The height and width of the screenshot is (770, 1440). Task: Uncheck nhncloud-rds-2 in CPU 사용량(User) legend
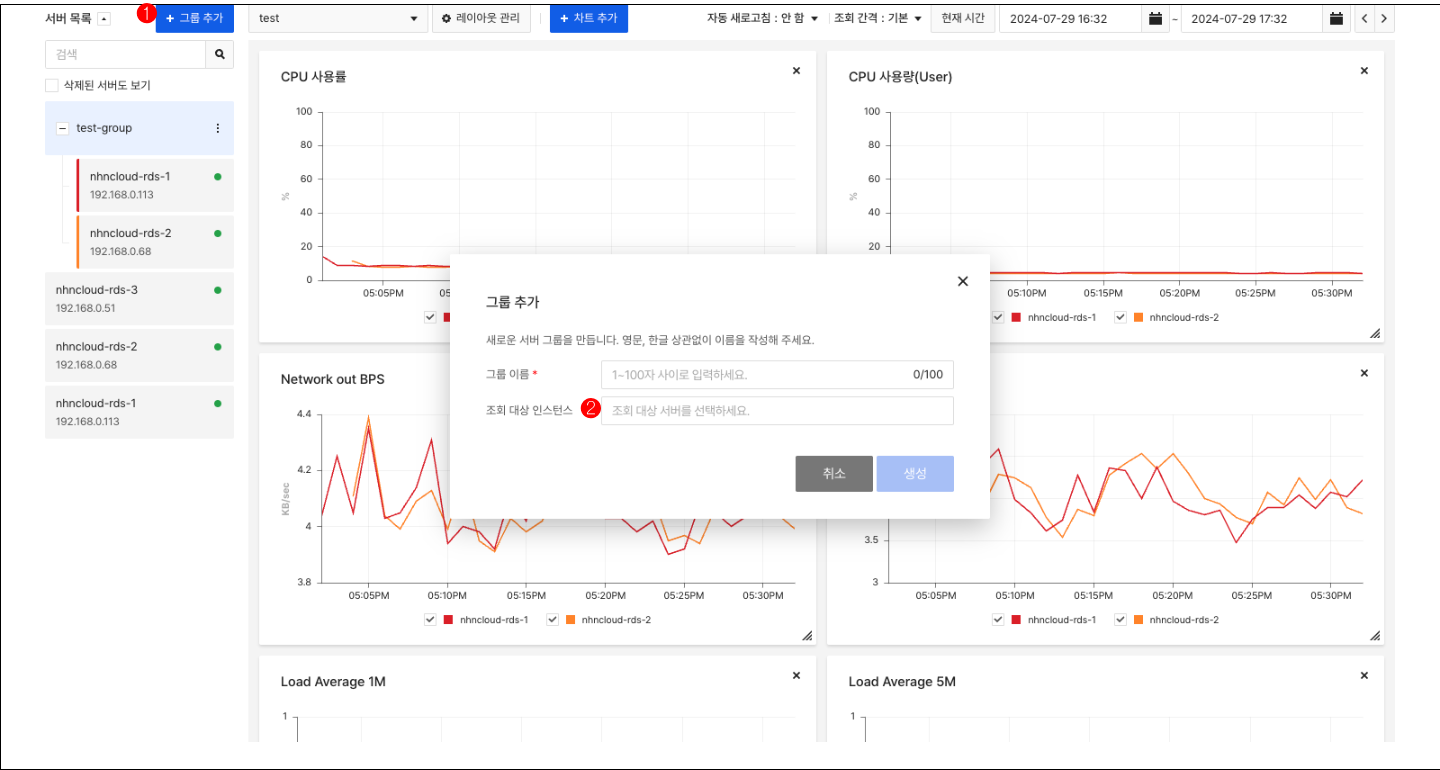coord(1120,317)
